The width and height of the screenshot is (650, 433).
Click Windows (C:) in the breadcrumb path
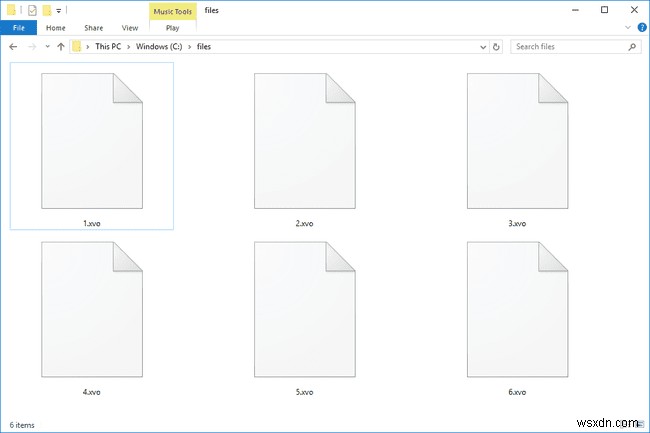[x=159, y=46]
